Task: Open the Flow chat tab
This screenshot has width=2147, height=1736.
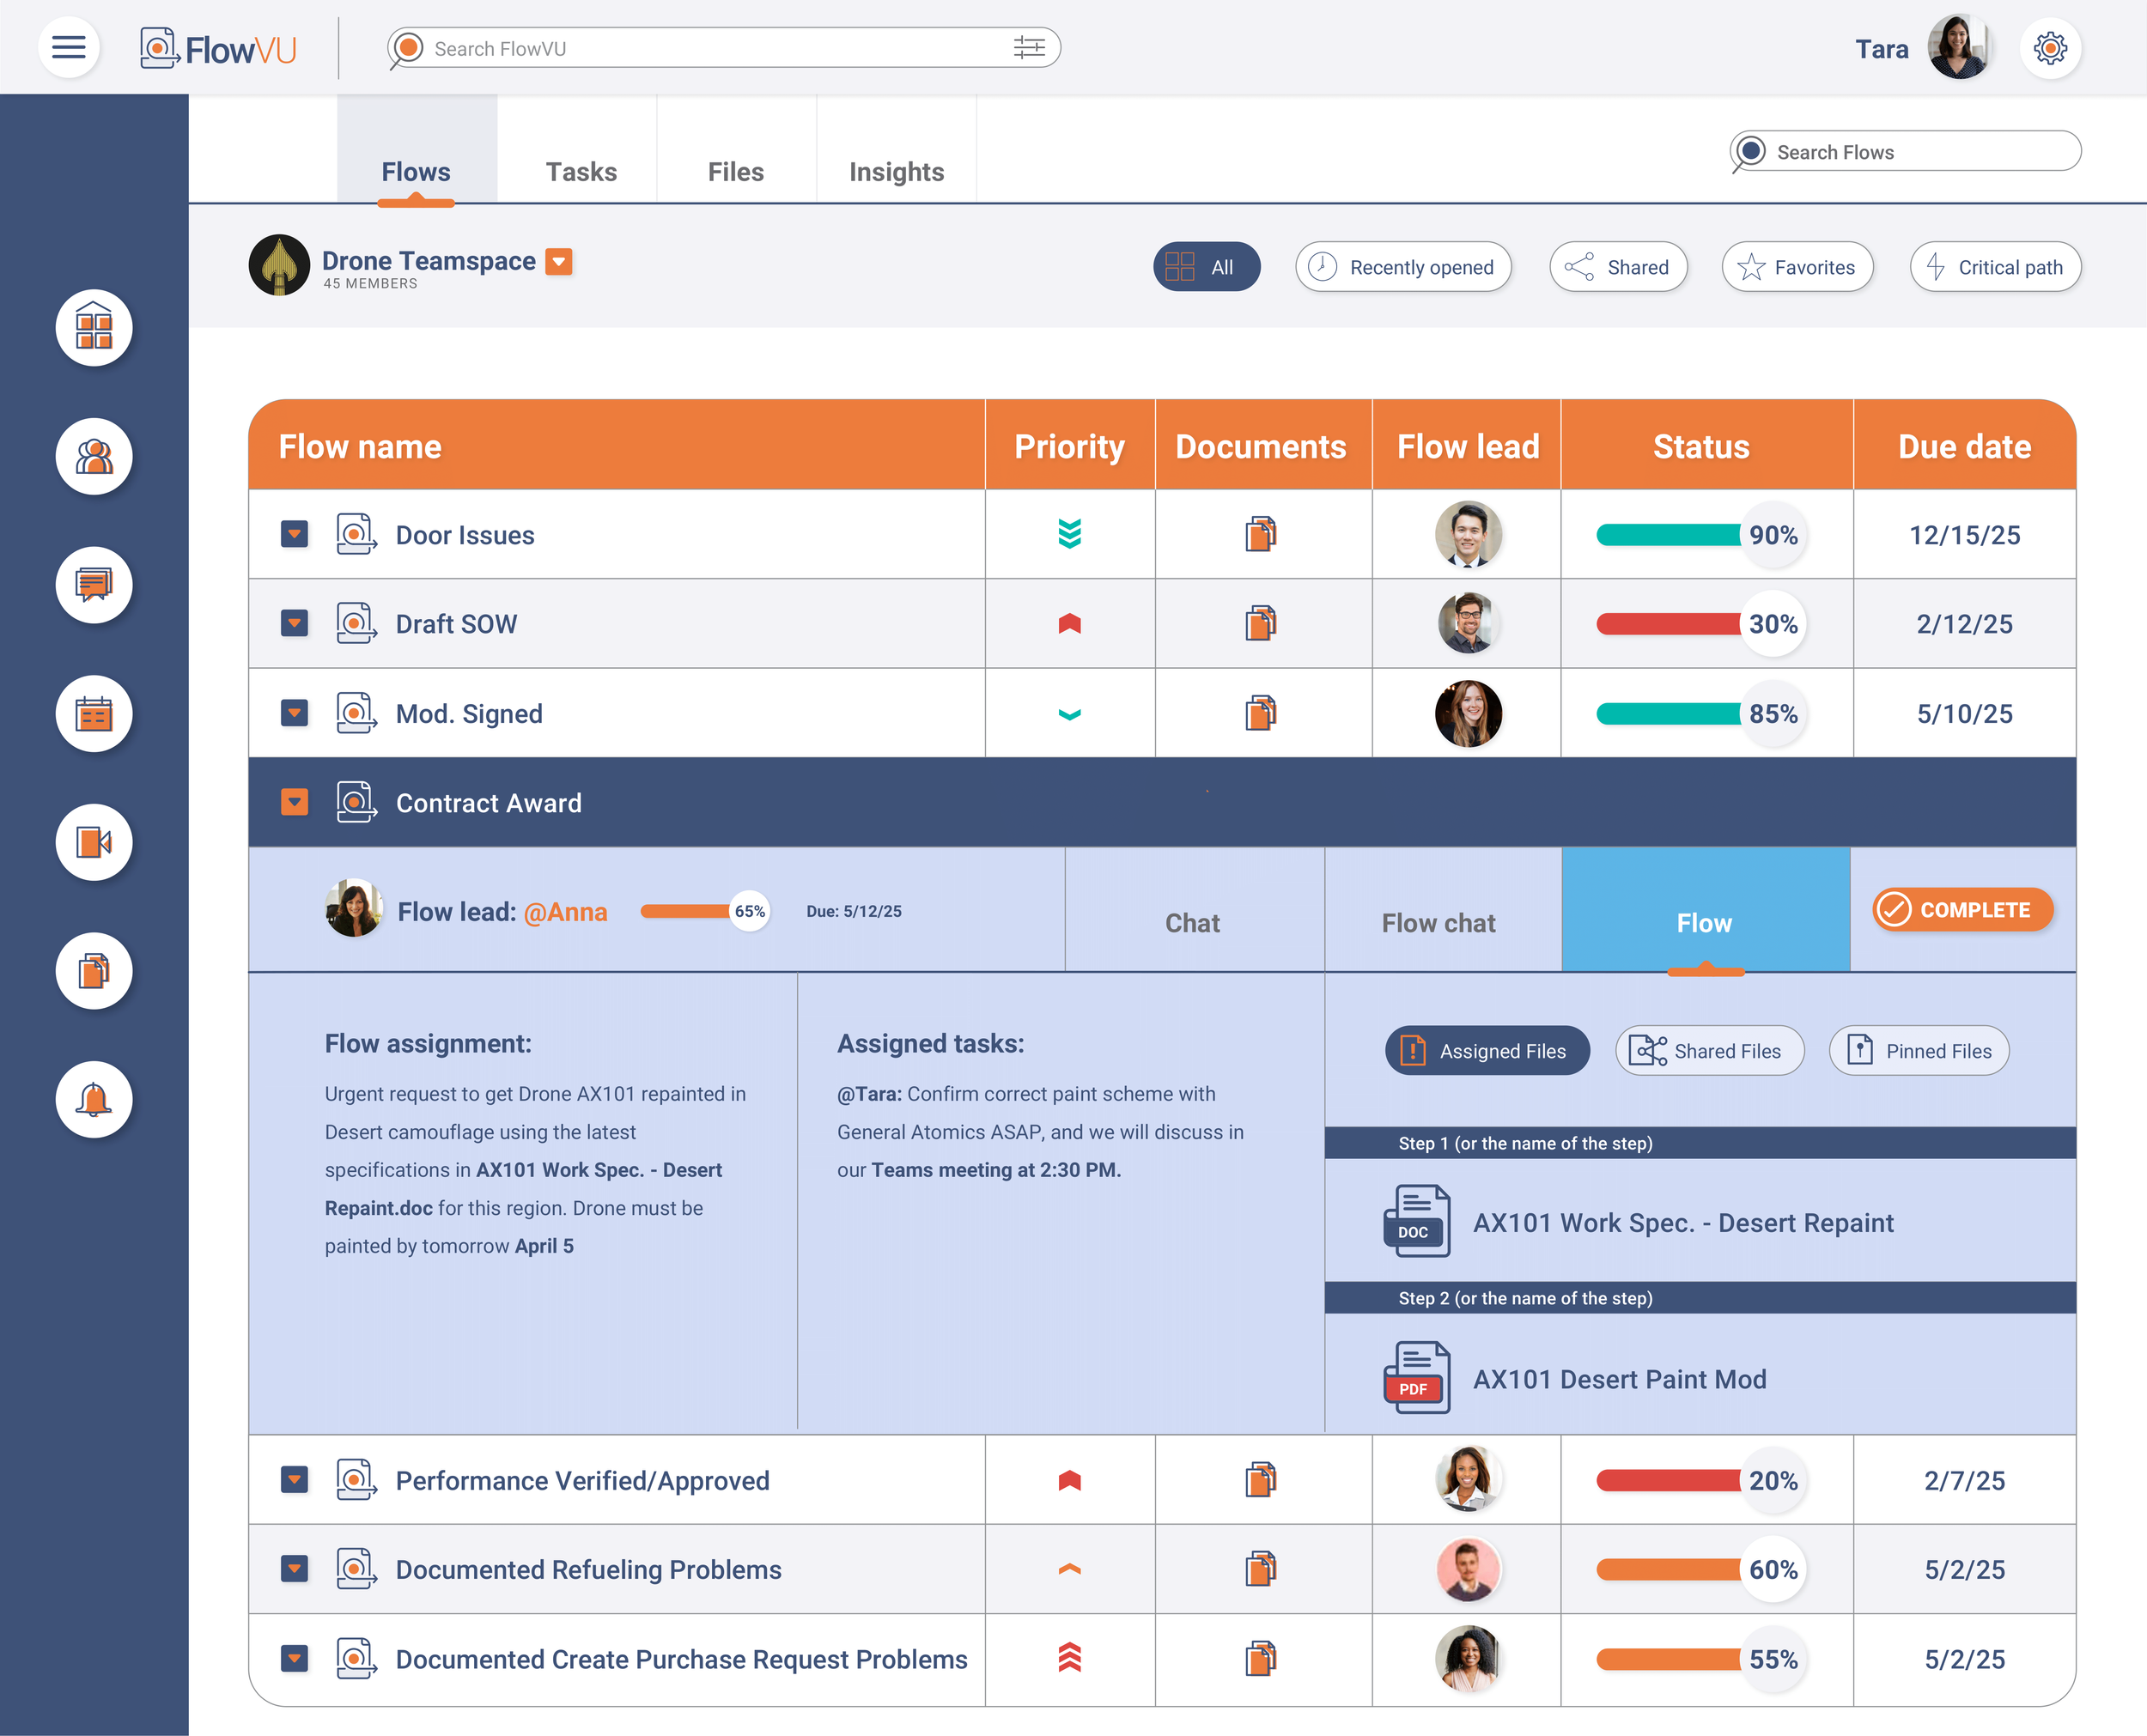Action: coord(1438,922)
